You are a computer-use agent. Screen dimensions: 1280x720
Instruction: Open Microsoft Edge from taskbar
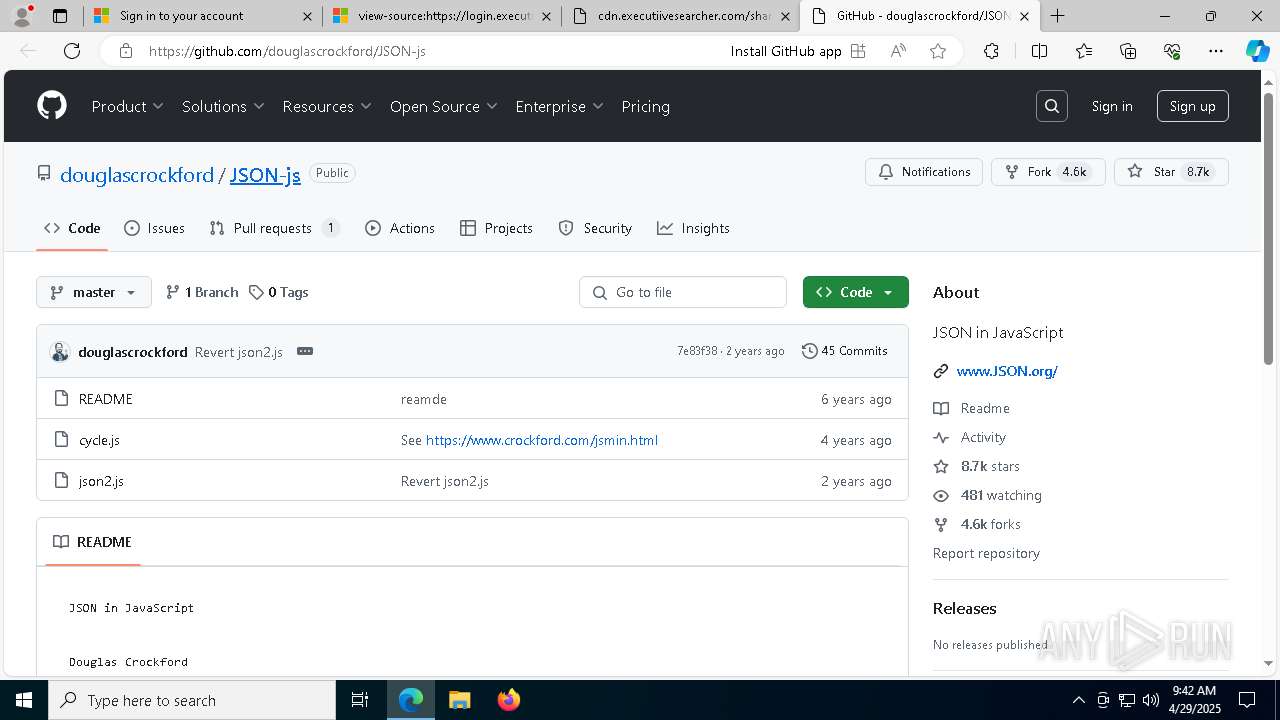point(411,700)
